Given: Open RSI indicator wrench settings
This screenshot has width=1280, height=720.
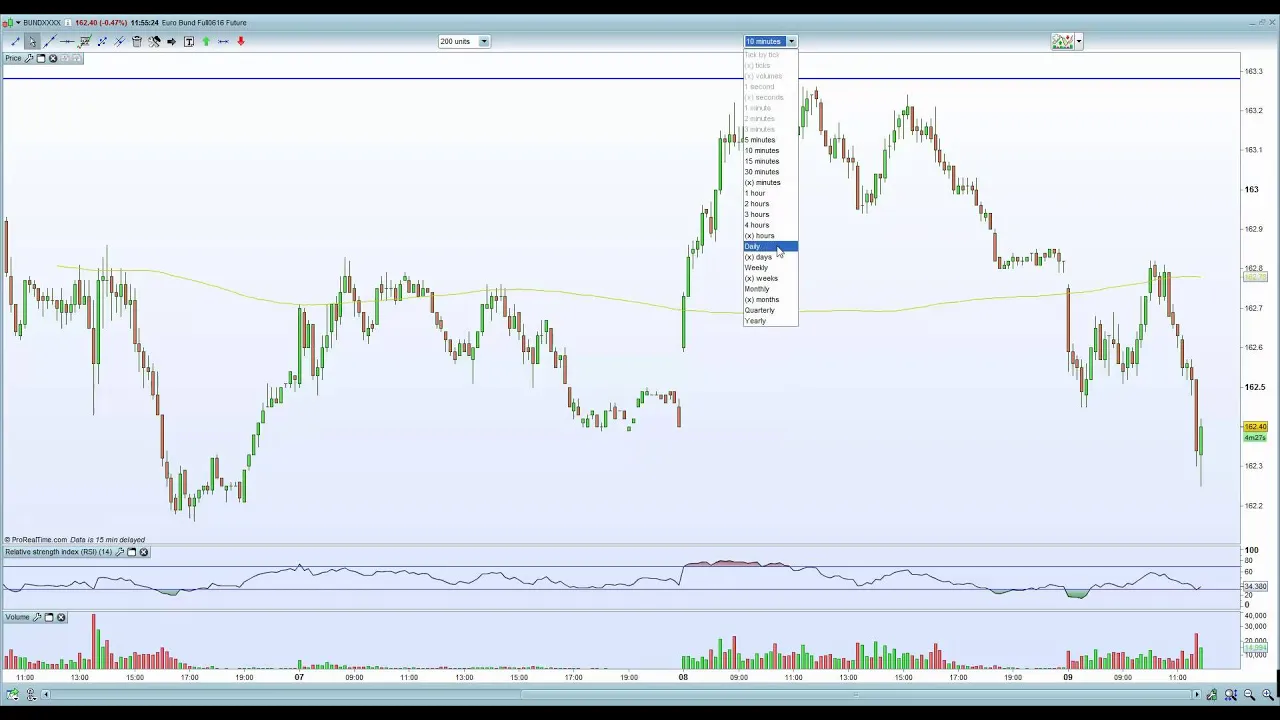Looking at the screenshot, I should [119, 552].
